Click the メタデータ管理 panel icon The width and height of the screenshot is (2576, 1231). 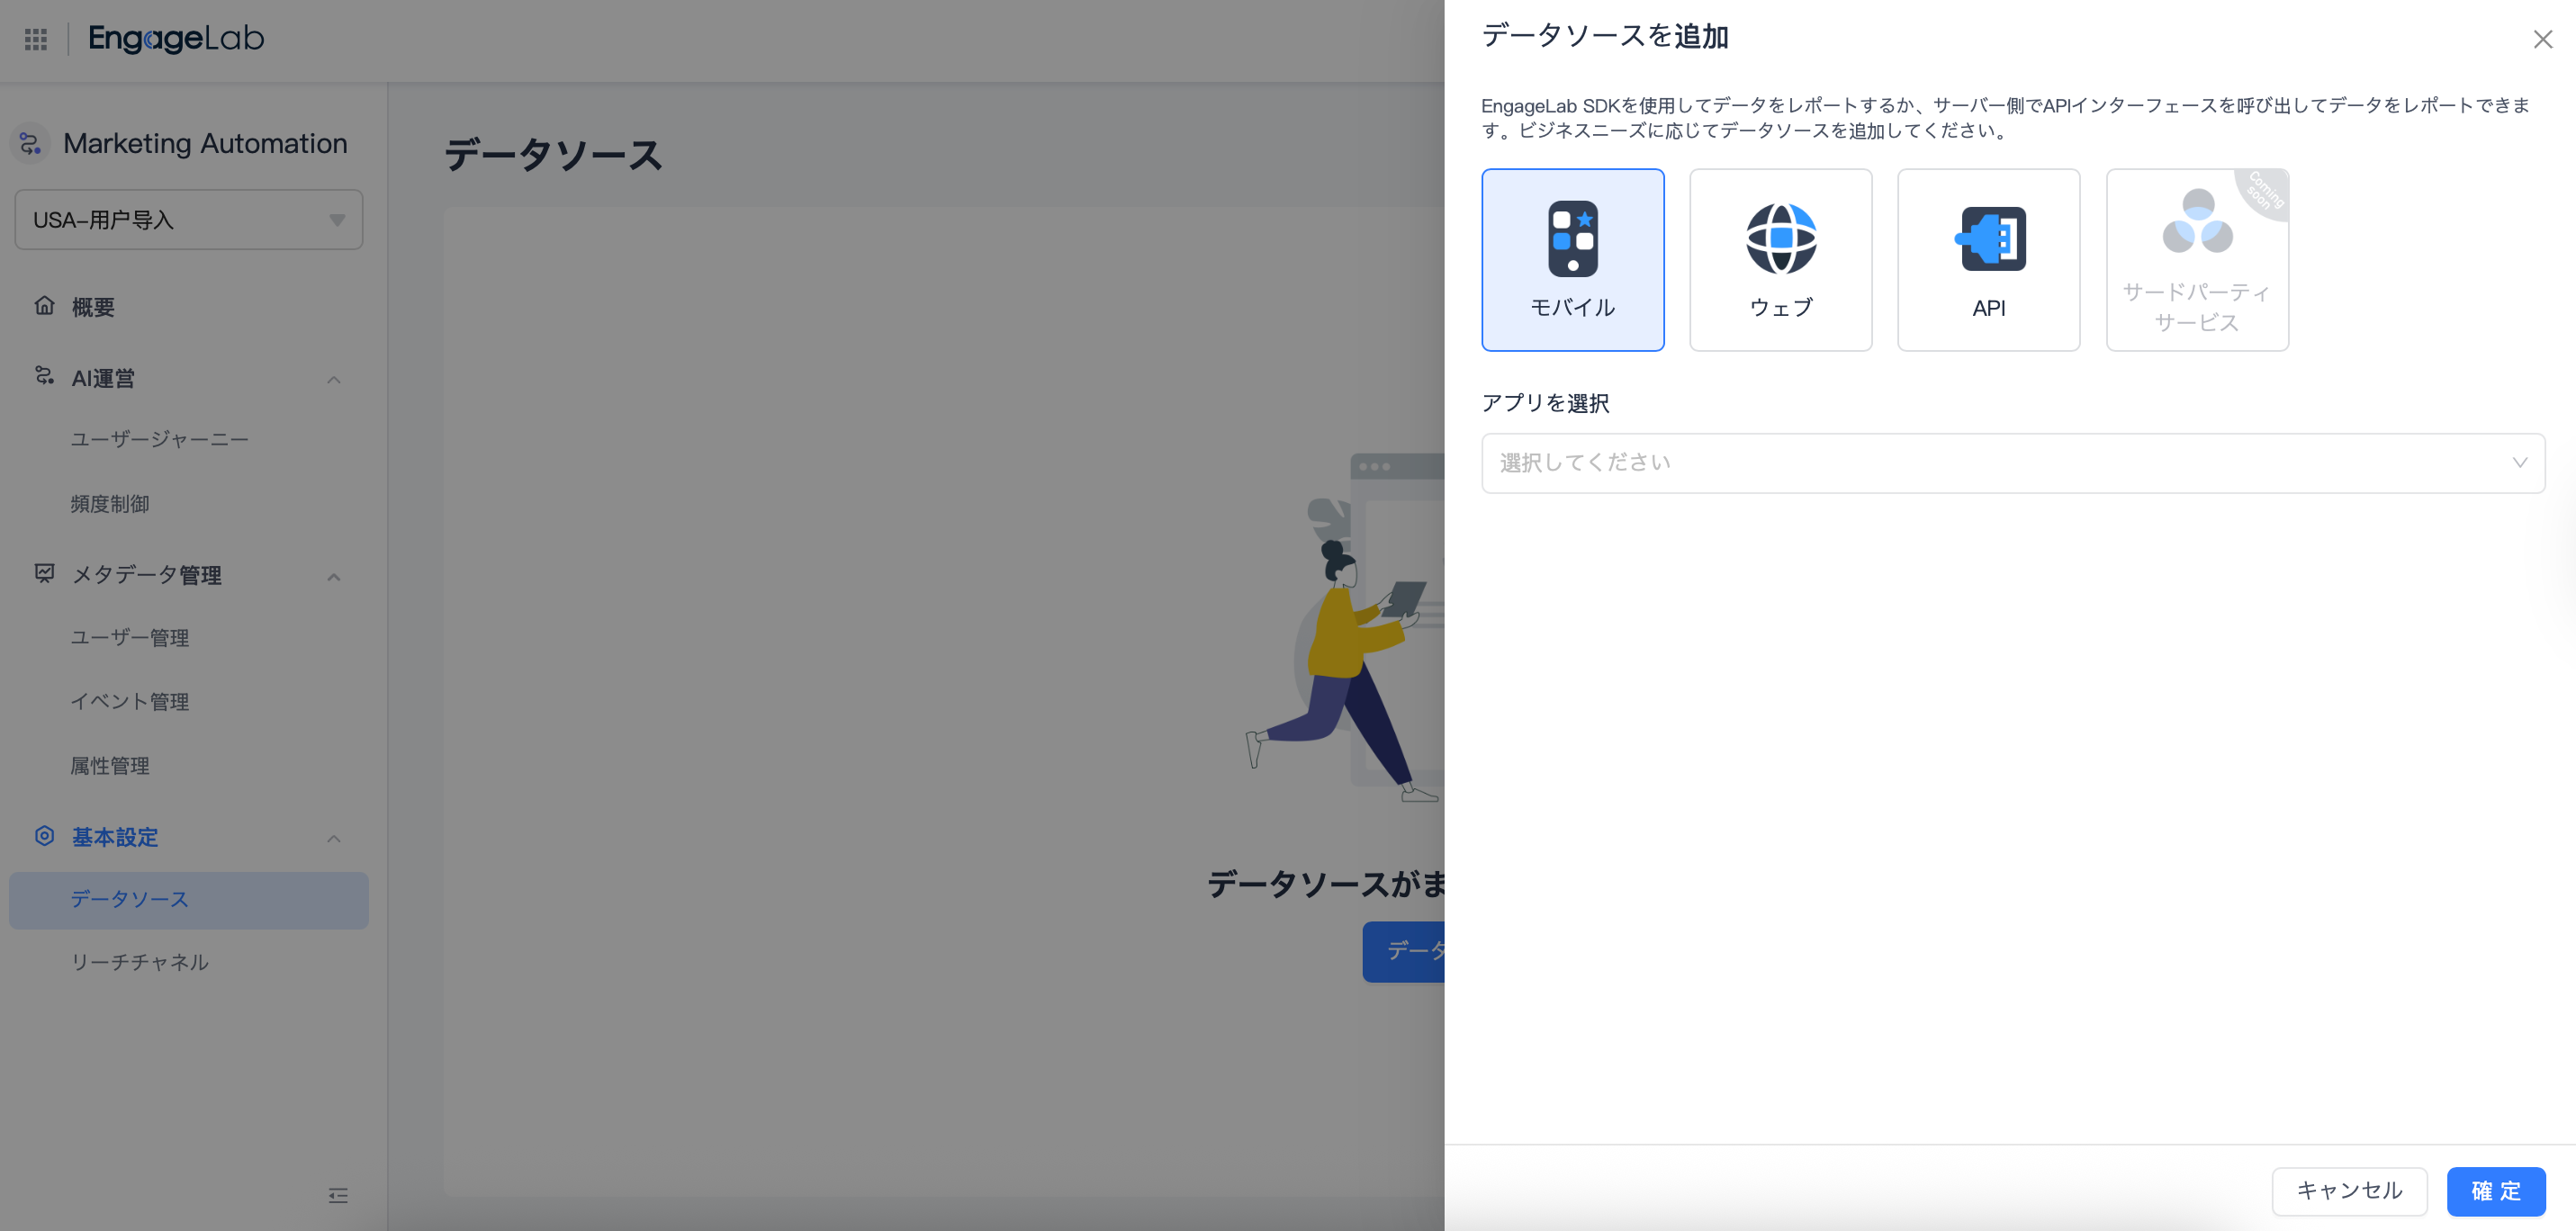coord(45,575)
